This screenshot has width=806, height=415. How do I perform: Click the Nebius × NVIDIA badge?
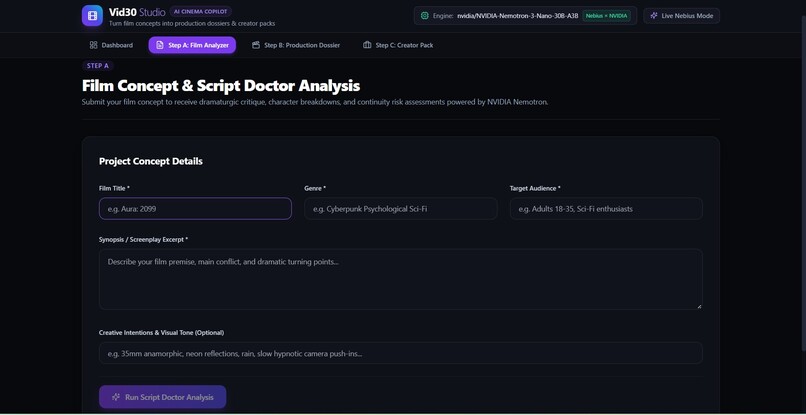[607, 16]
